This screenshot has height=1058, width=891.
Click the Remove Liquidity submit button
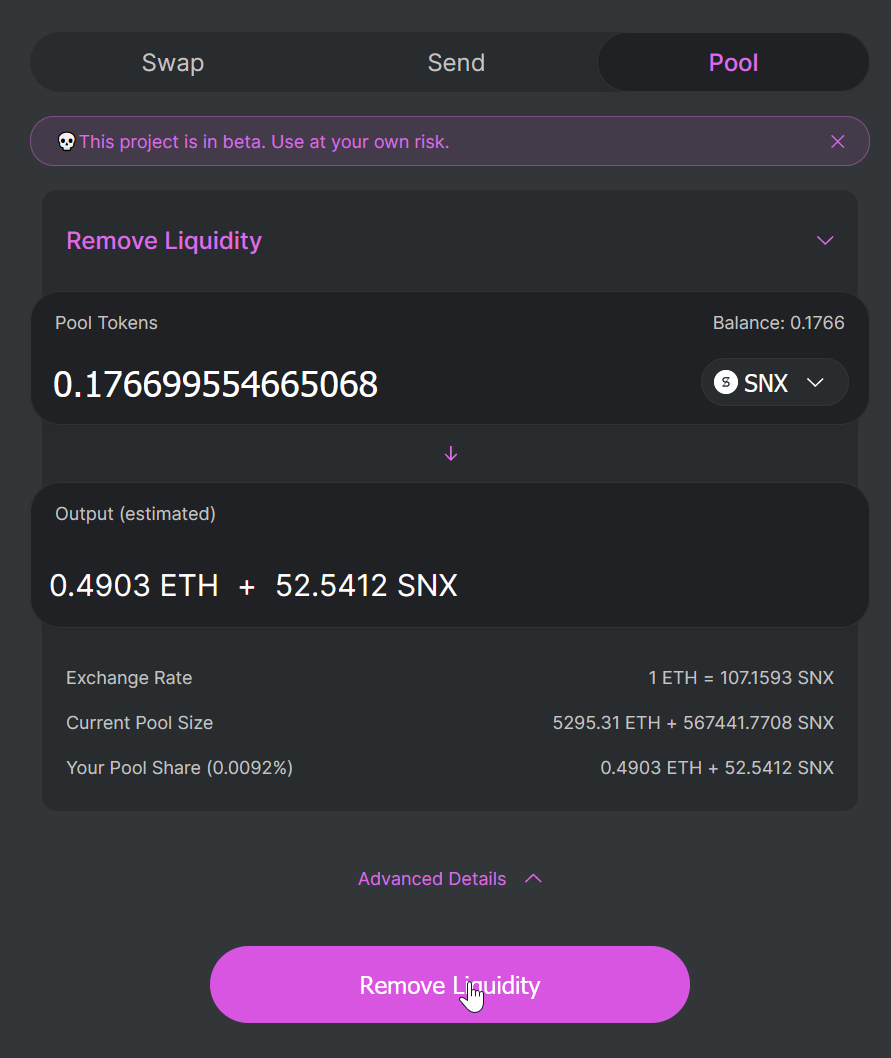[450, 984]
